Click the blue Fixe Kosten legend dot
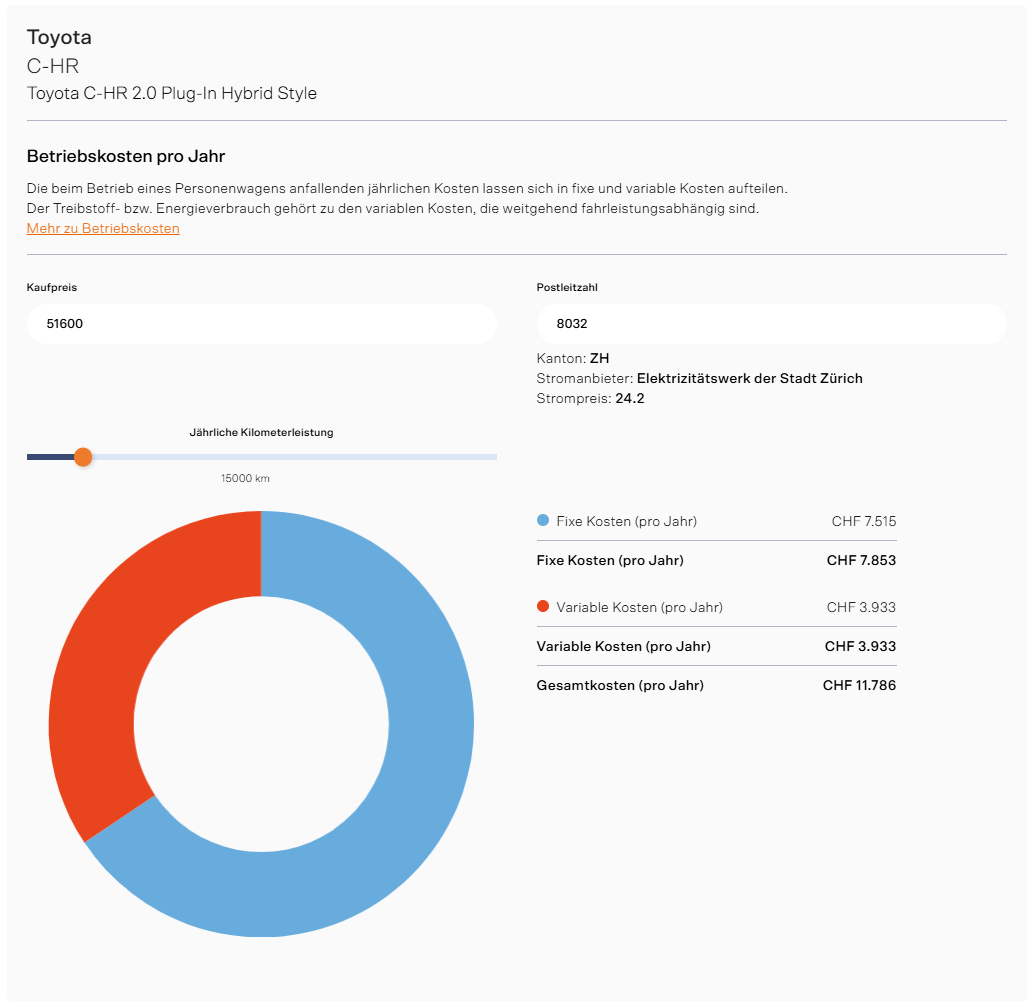The width and height of the screenshot is (1034, 1007). (x=543, y=520)
